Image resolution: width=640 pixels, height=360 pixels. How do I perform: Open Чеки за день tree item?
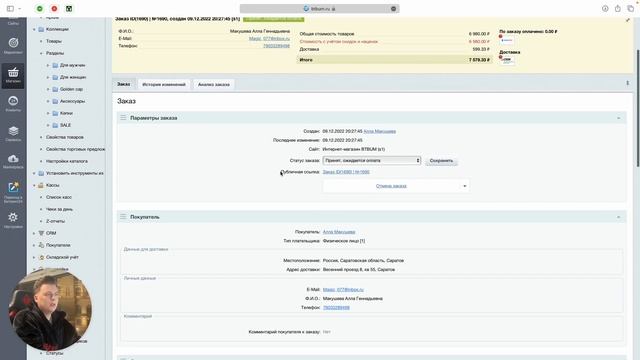59,209
